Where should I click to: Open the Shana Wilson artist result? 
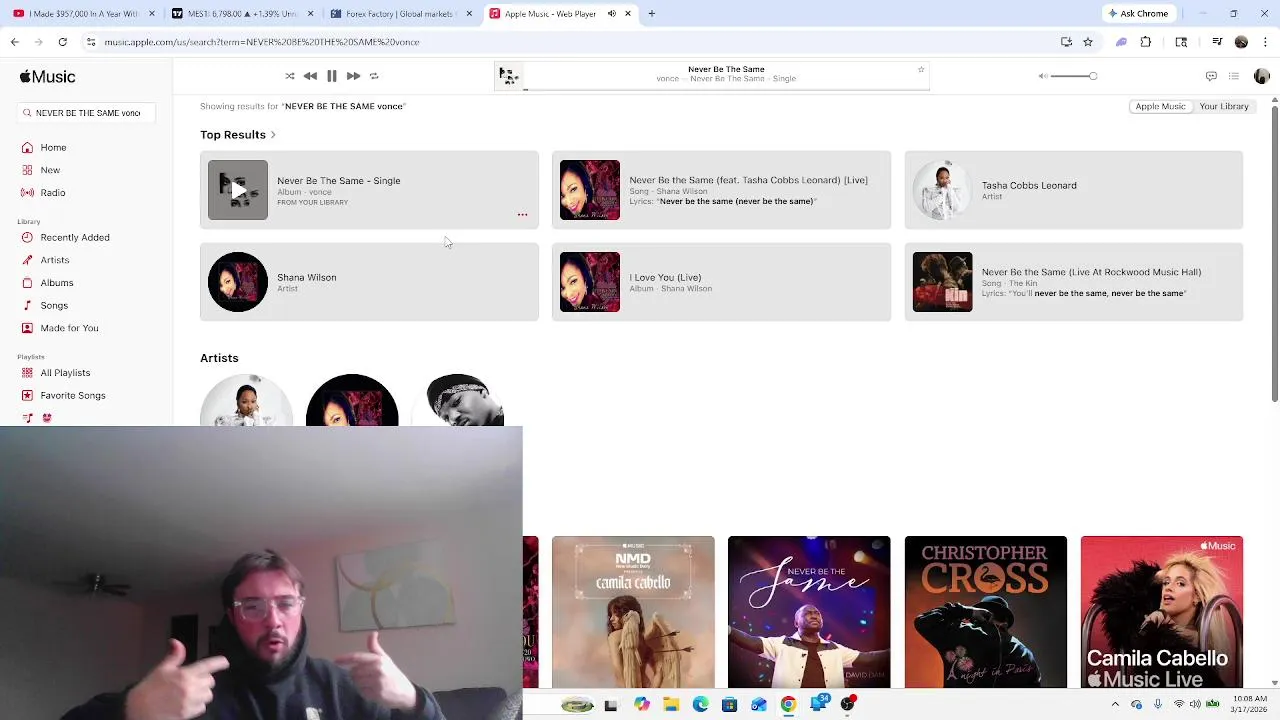(x=369, y=282)
